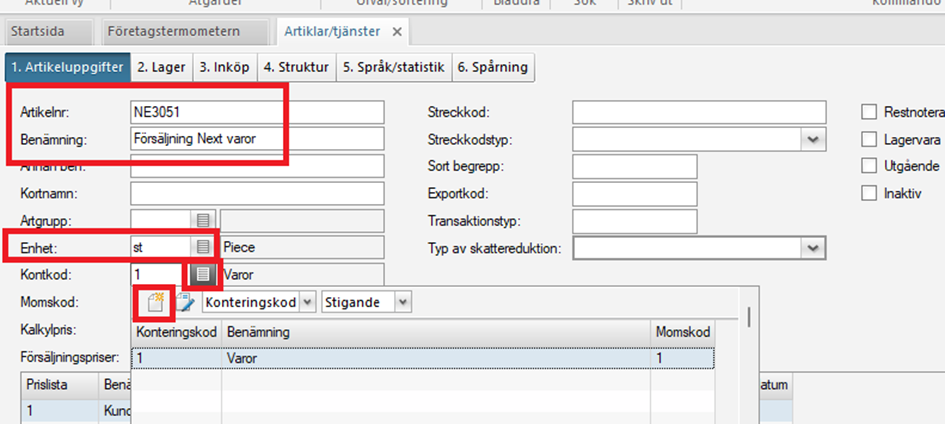Open the Typ av skattereduktion dropdown

[x=815, y=248]
